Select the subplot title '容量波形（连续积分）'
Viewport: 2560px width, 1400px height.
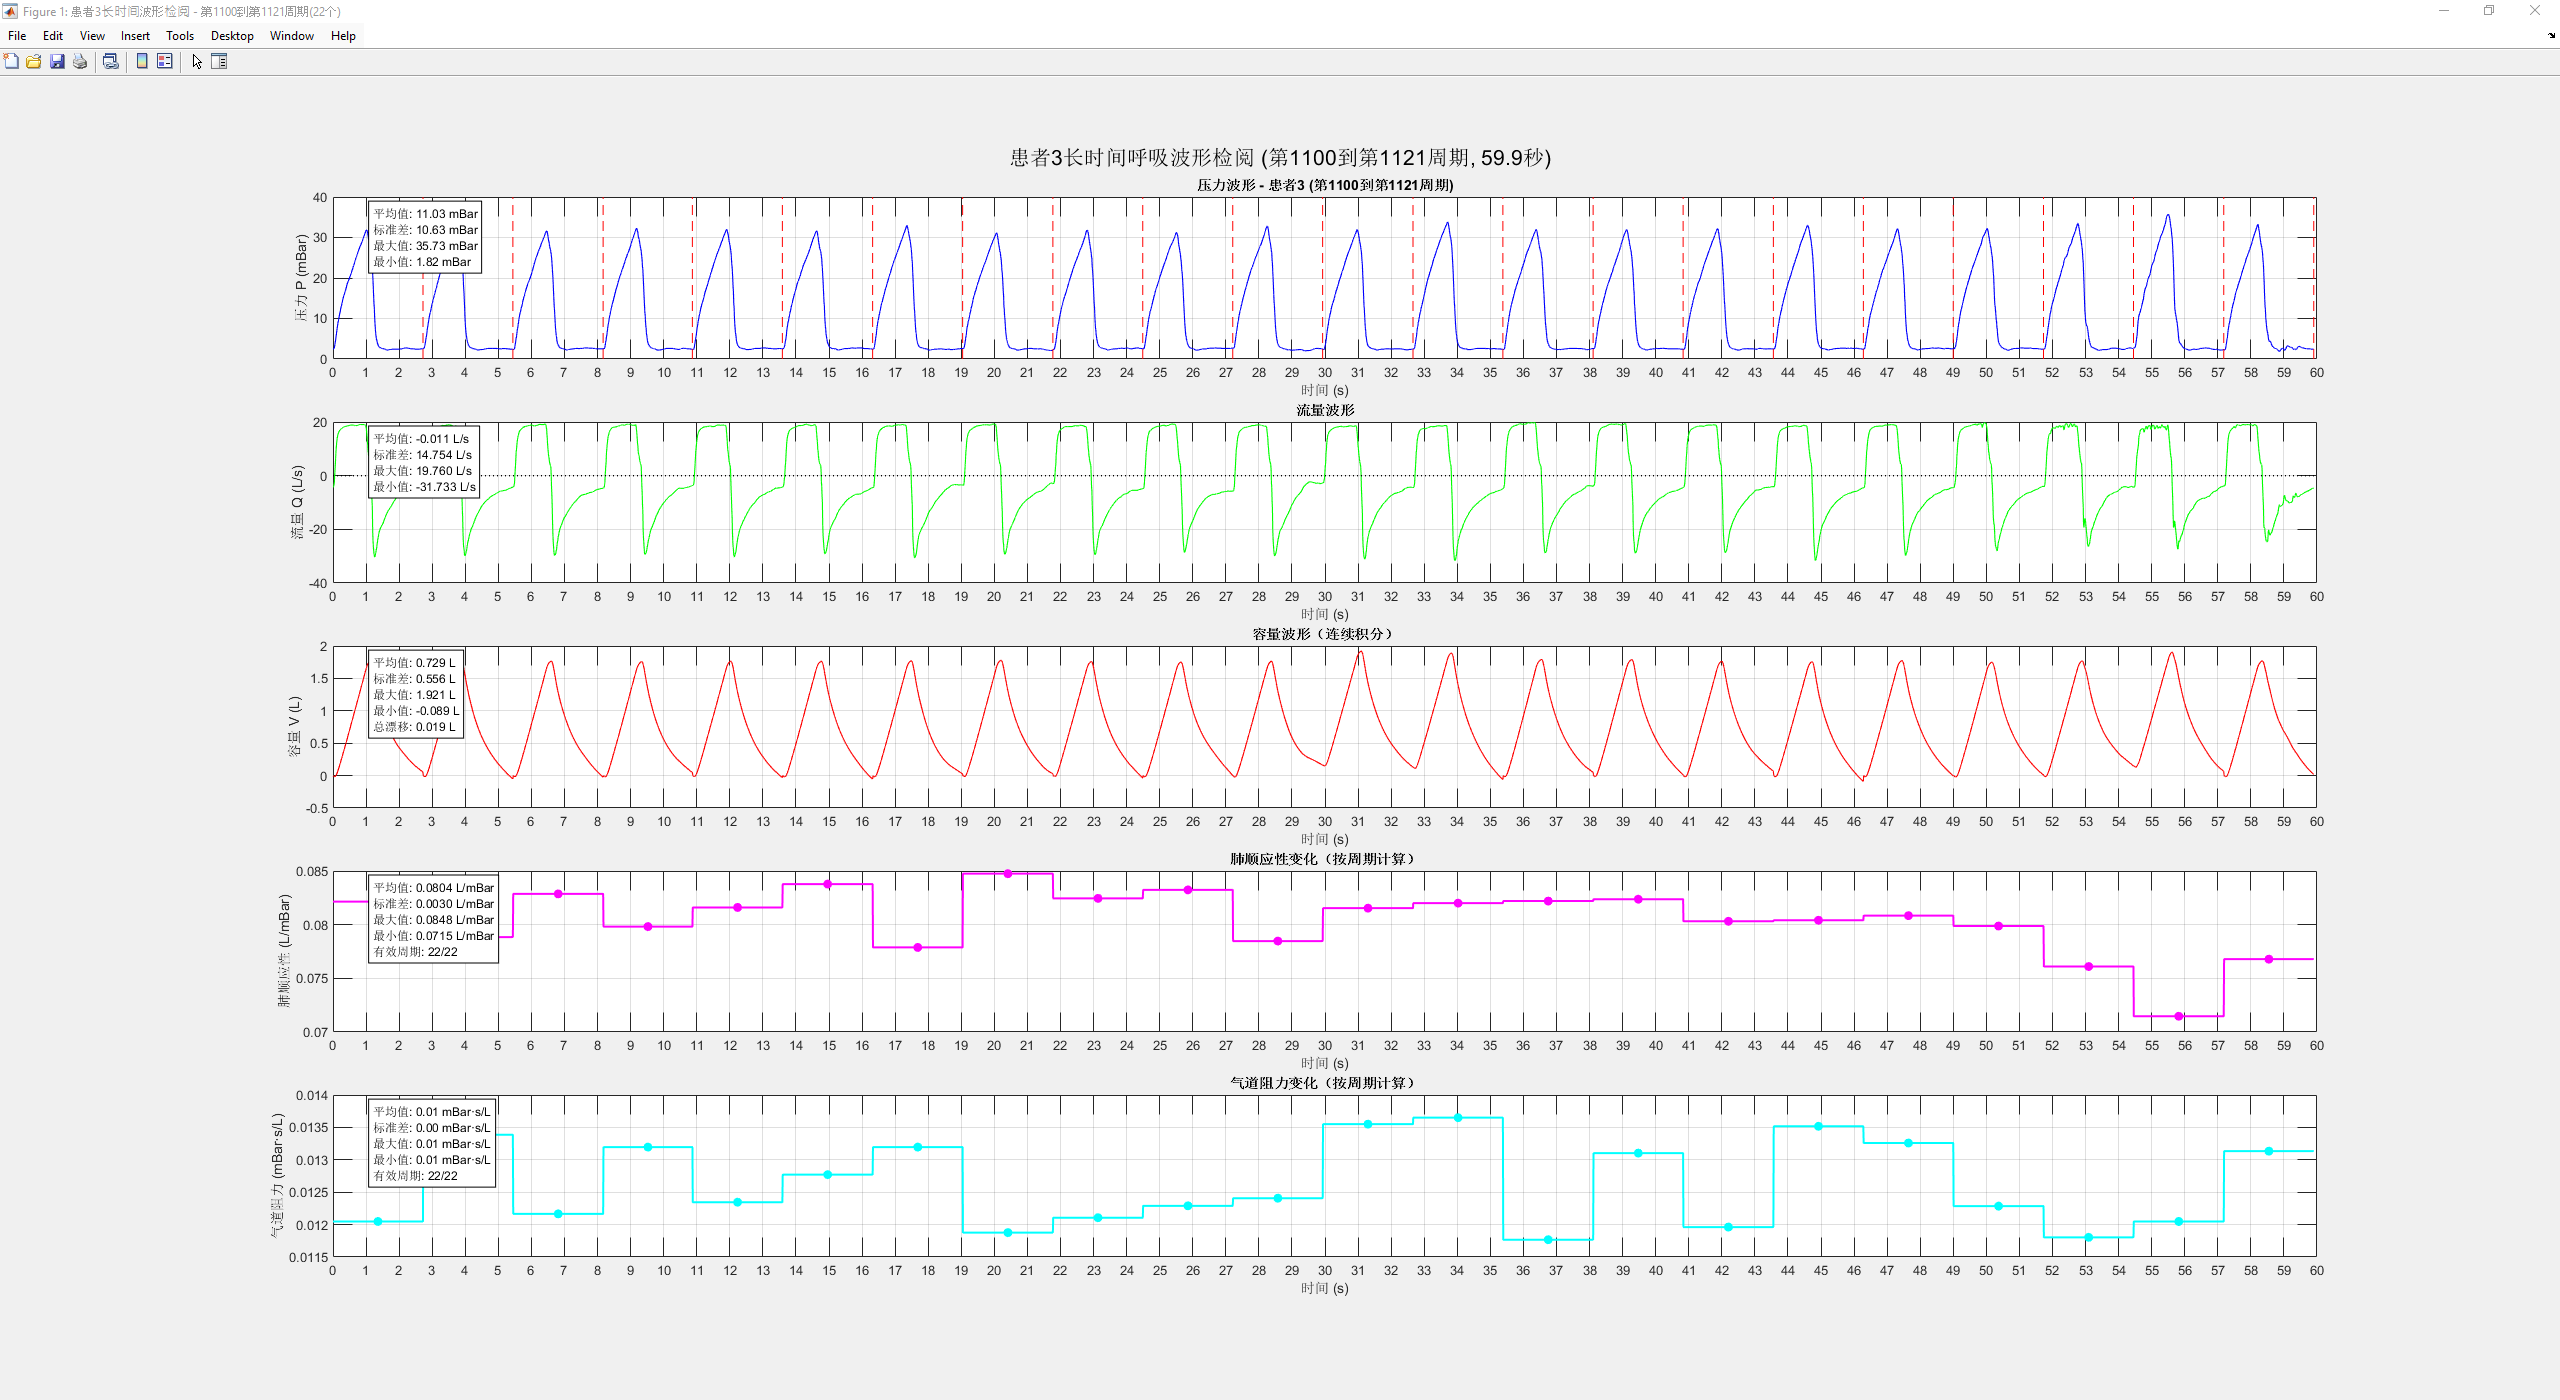coord(1323,634)
